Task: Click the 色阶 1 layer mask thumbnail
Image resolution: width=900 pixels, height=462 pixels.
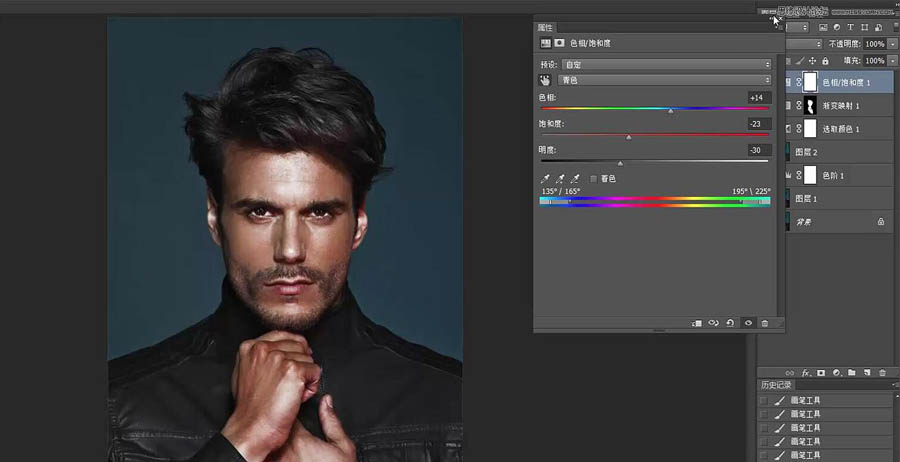Action: pyautogui.click(x=809, y=175)
